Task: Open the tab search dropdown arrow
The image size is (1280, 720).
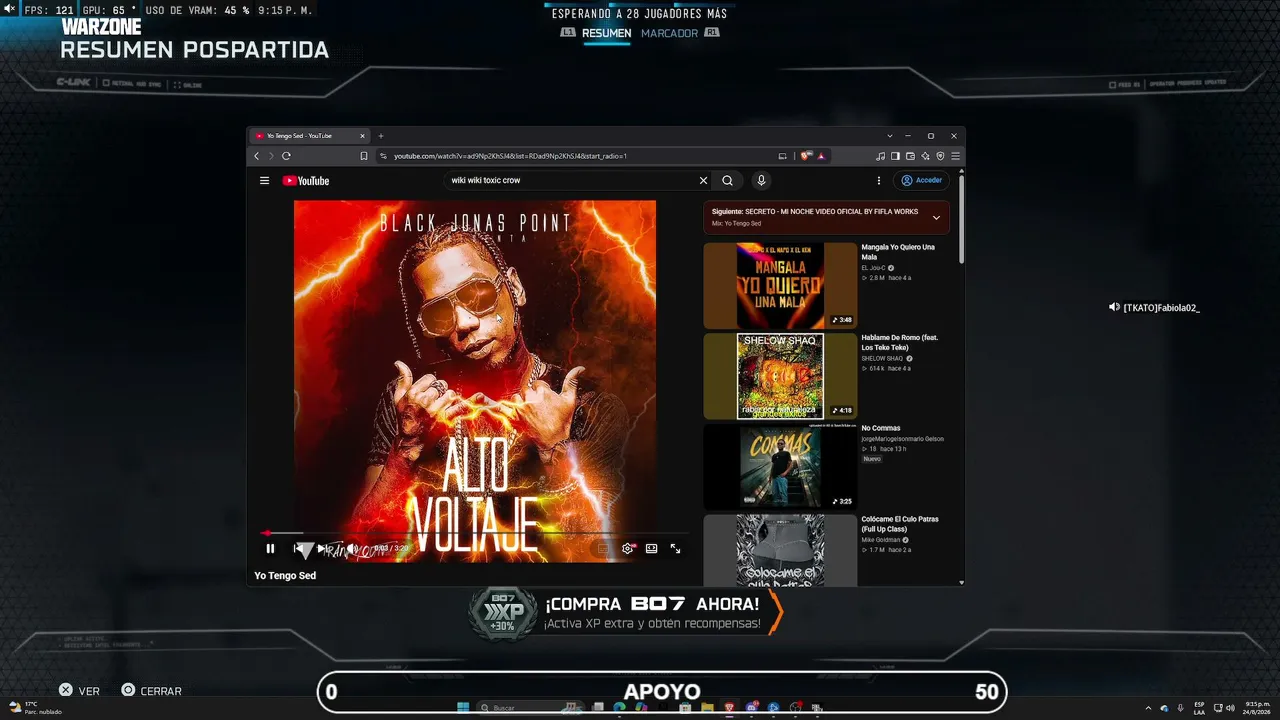Action: (x=890, y=136)
